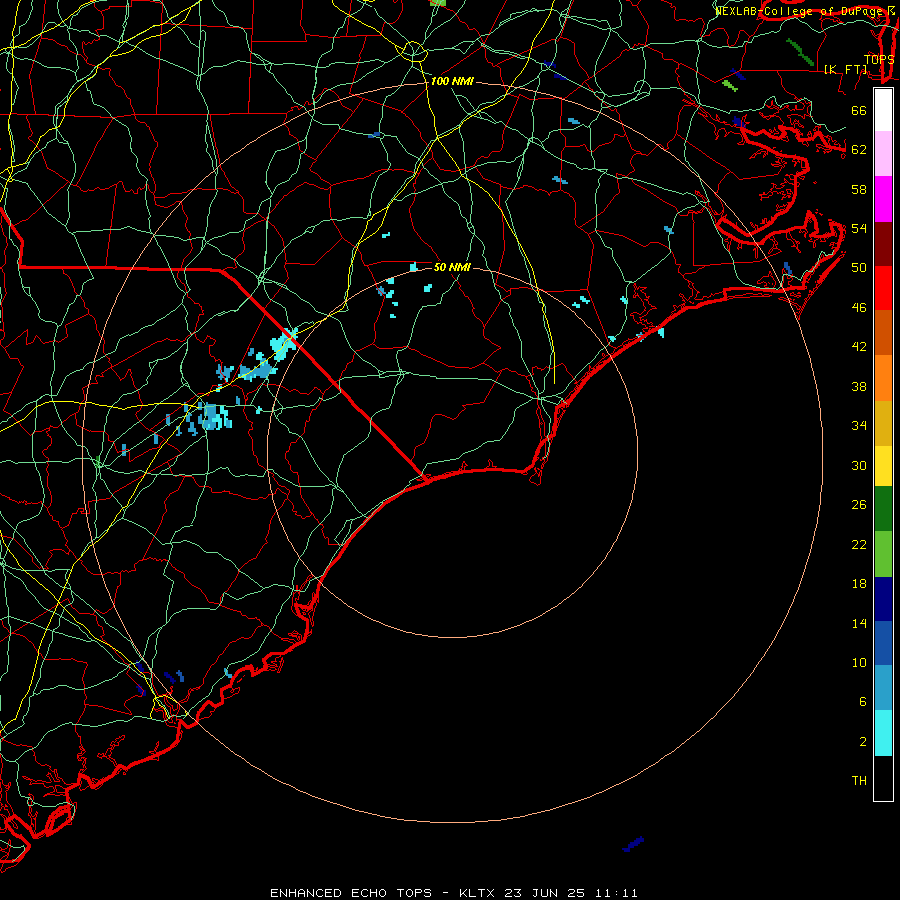This screenshot has height=900, width=900.
Task: Click the legend value 62
Action: [x=859, y=150]
